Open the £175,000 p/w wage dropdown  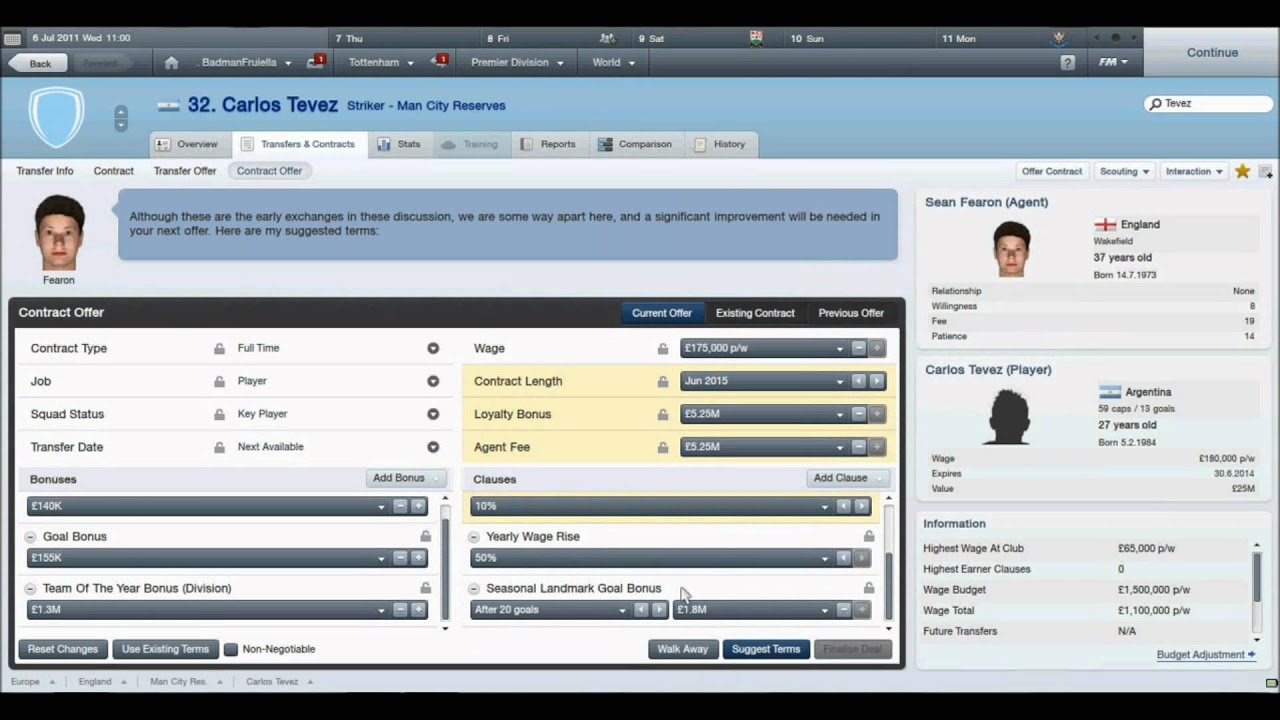click(x=764, y=348)
